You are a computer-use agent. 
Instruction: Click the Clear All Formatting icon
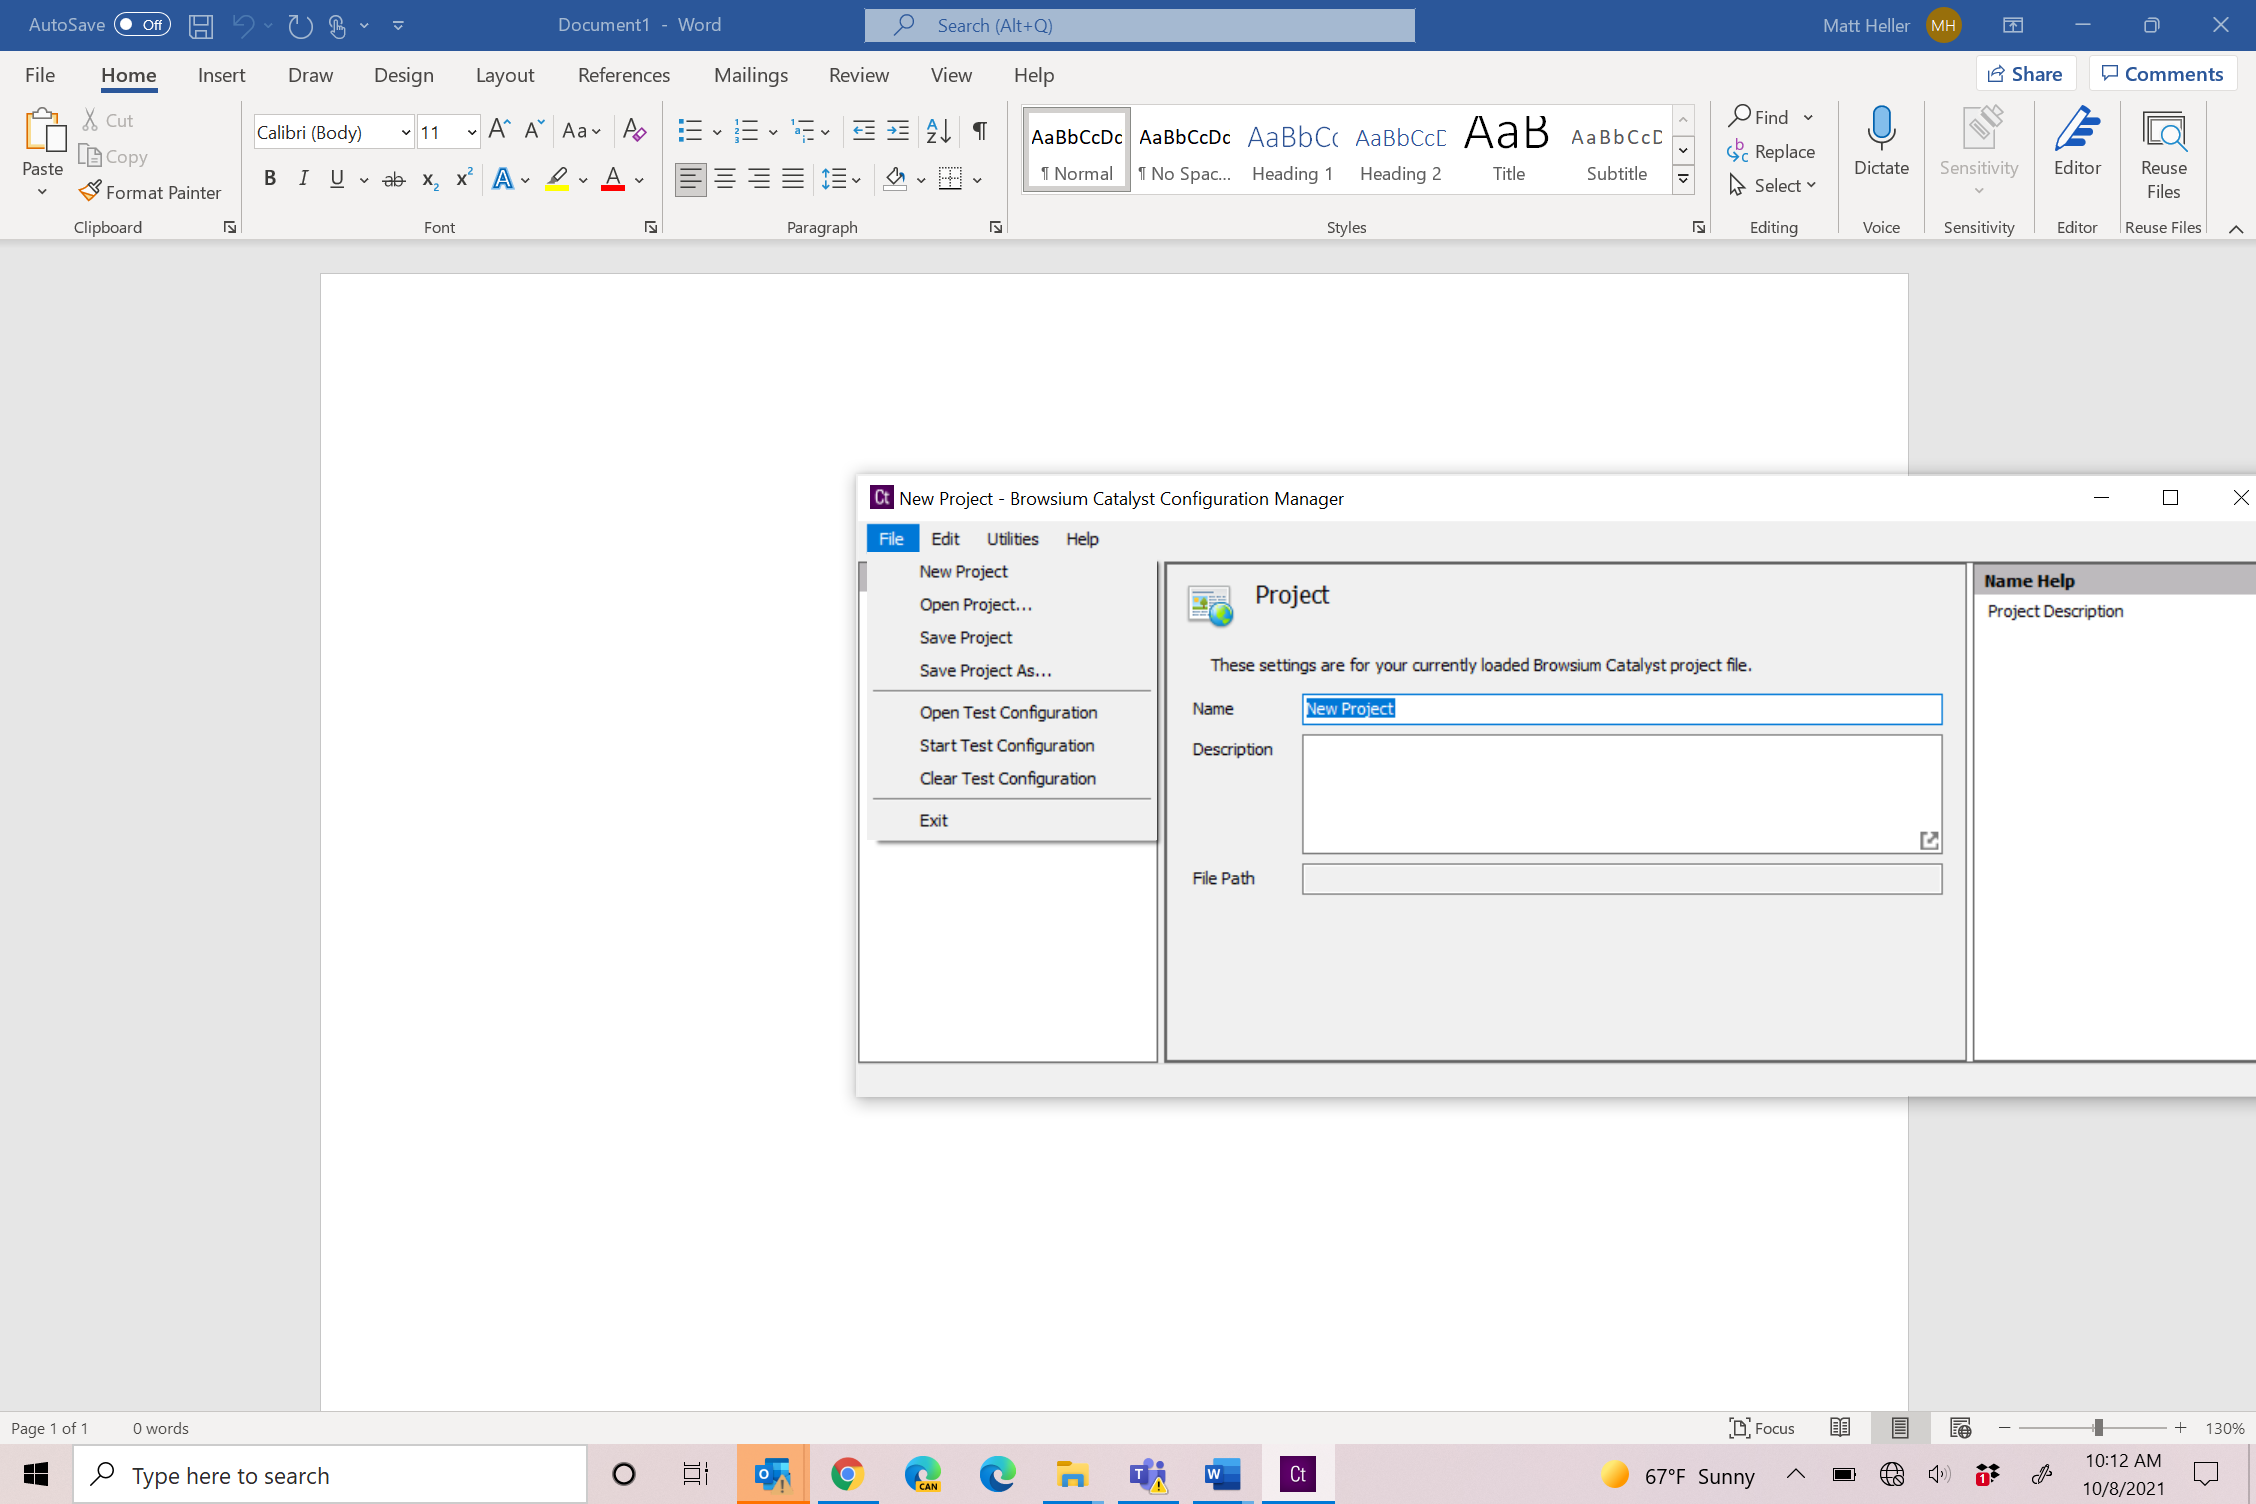[x=634, y=131]
